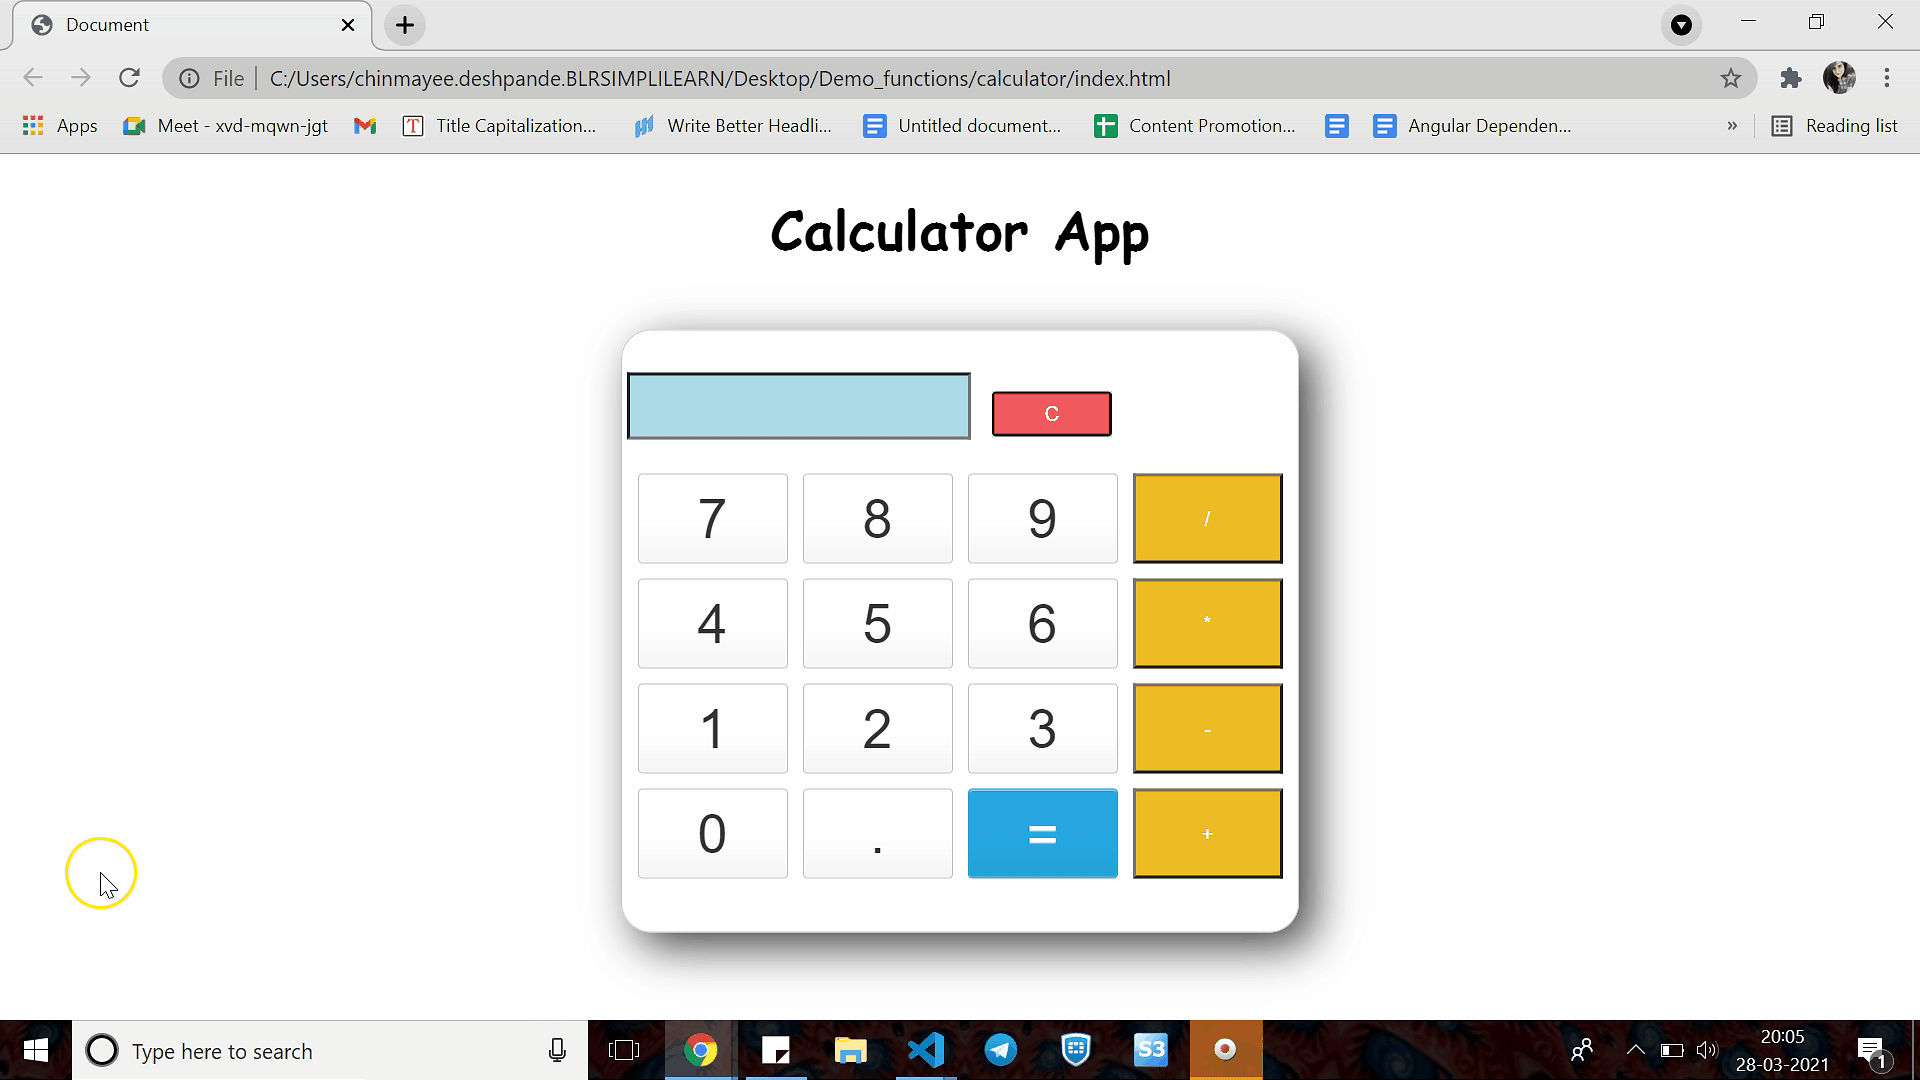This screenshot has height=1080, width=1920.
Task: Click the division operator button
Action: click(1207, 517)
